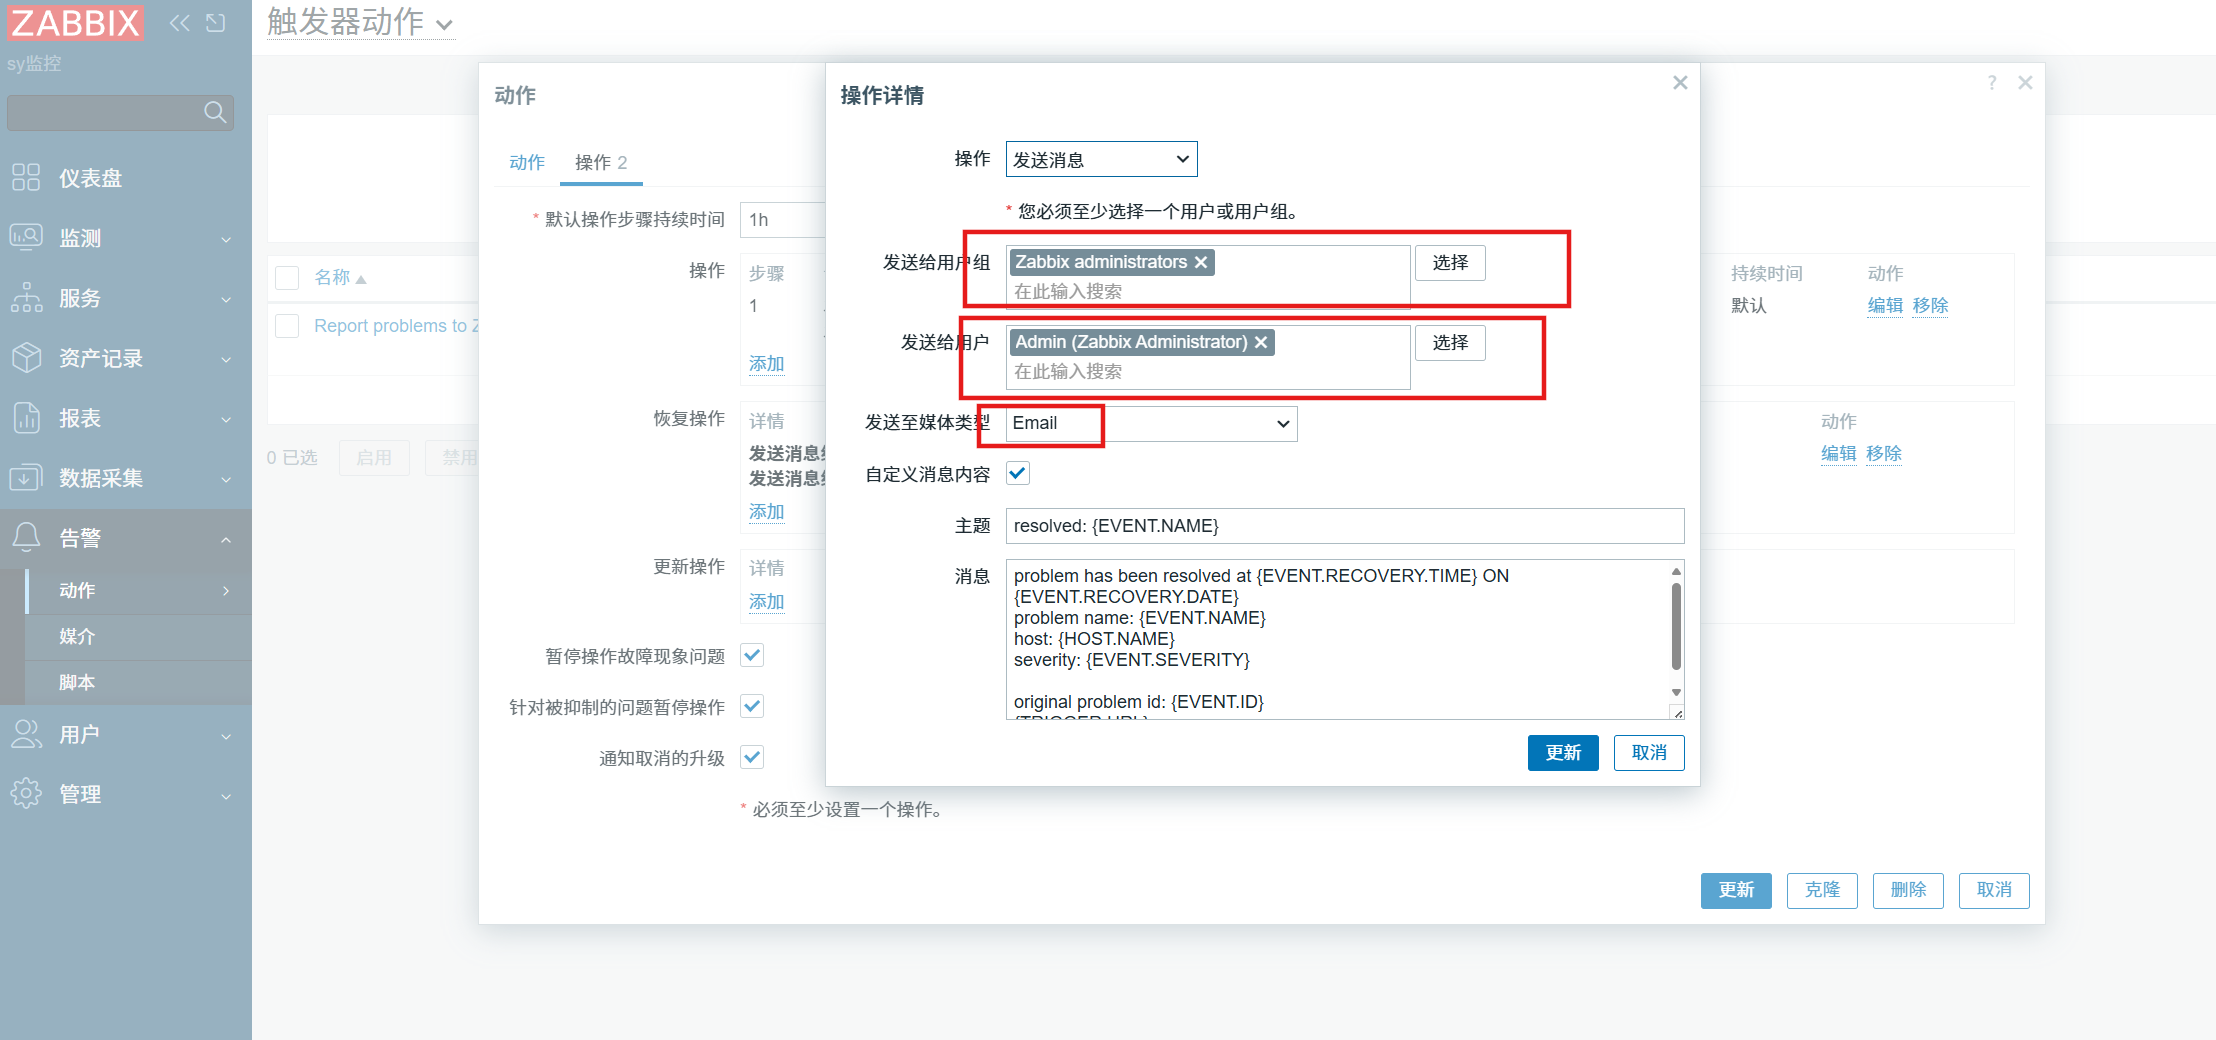
Task: Click 添加 link under 恢复操作
Action: tap(767, 512)
